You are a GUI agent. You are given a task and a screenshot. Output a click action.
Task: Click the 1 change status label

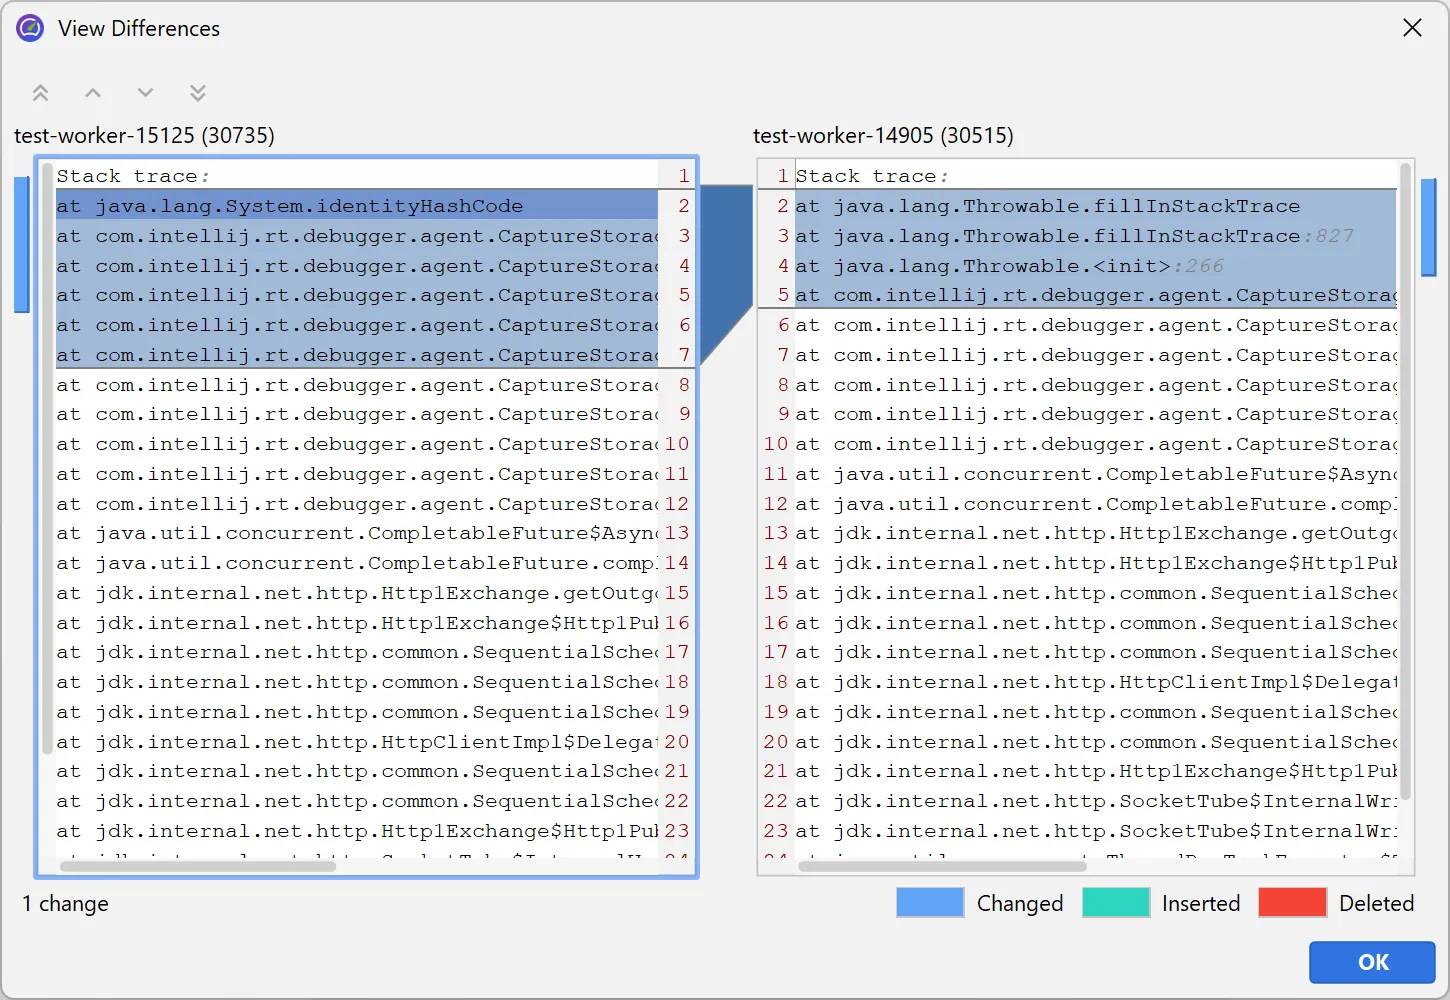[65, 903]
